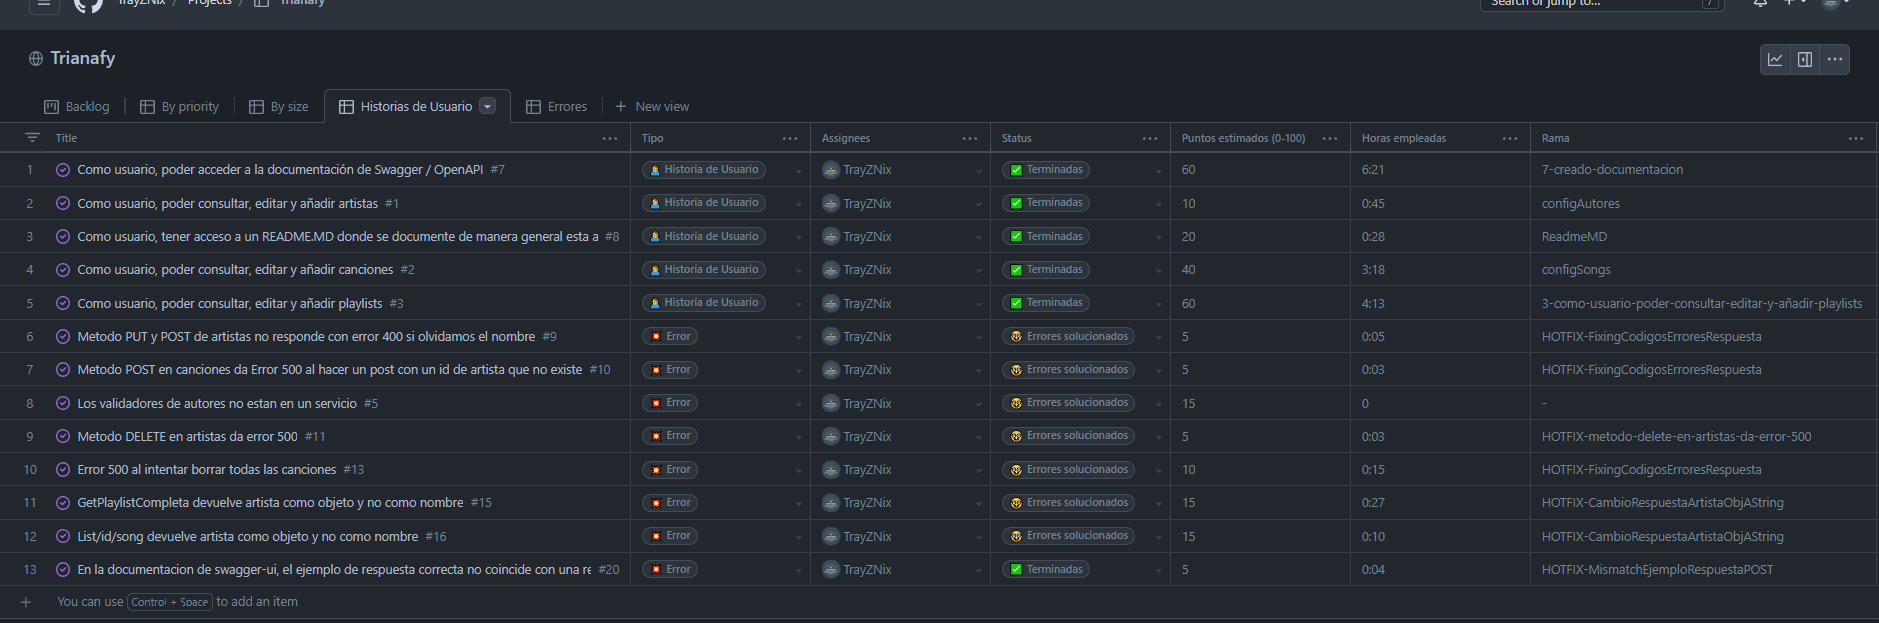Select HOTFIX-MismatchEjemploRespuestaPOST cell
1879x623 pixels.
[x=1704, y=570]
